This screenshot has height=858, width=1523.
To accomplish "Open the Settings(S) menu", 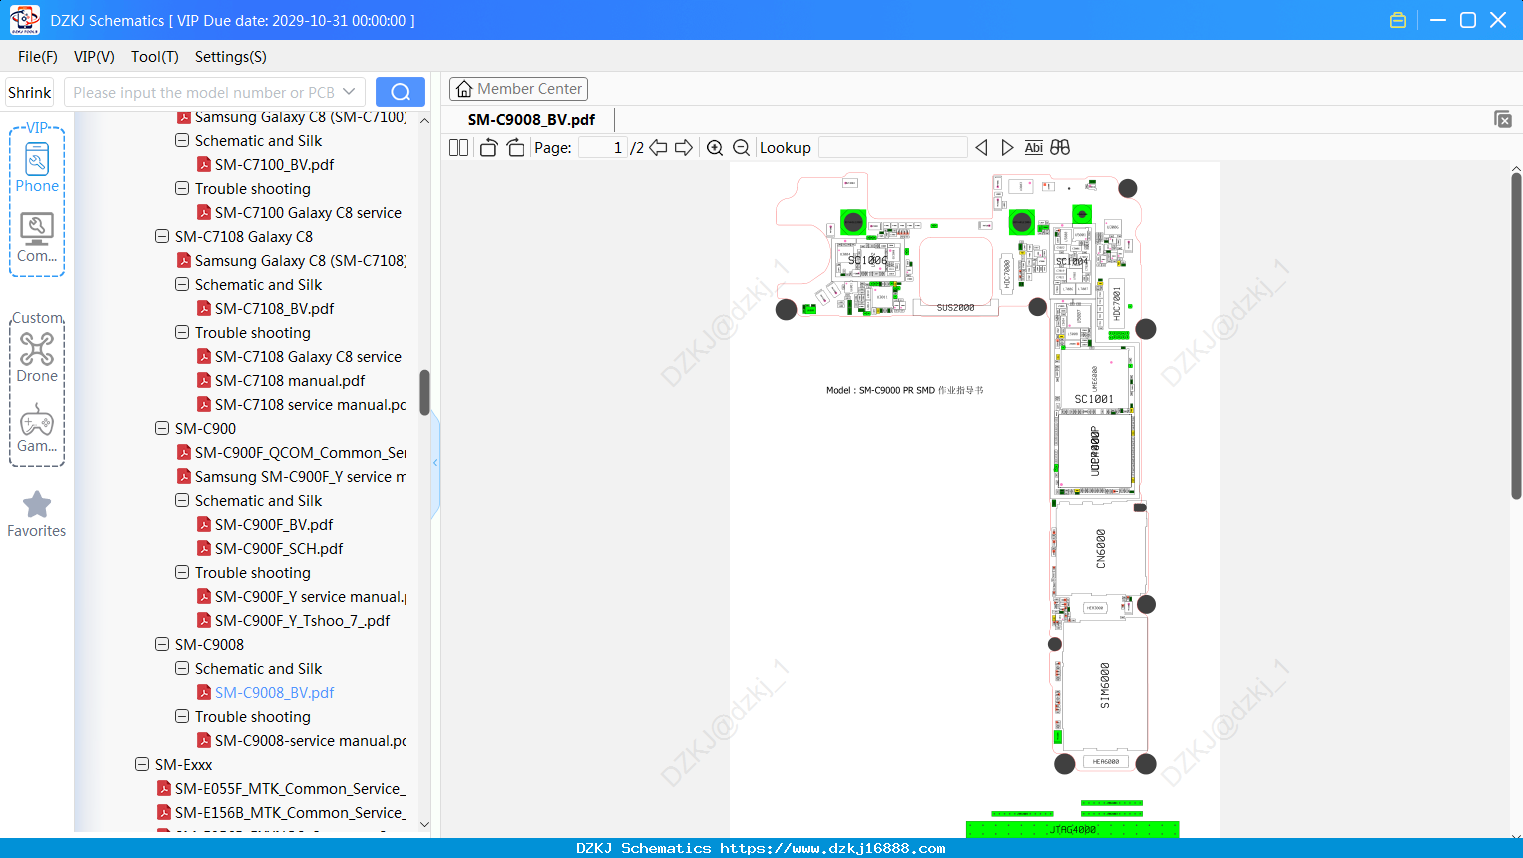I will pos(230,57).
